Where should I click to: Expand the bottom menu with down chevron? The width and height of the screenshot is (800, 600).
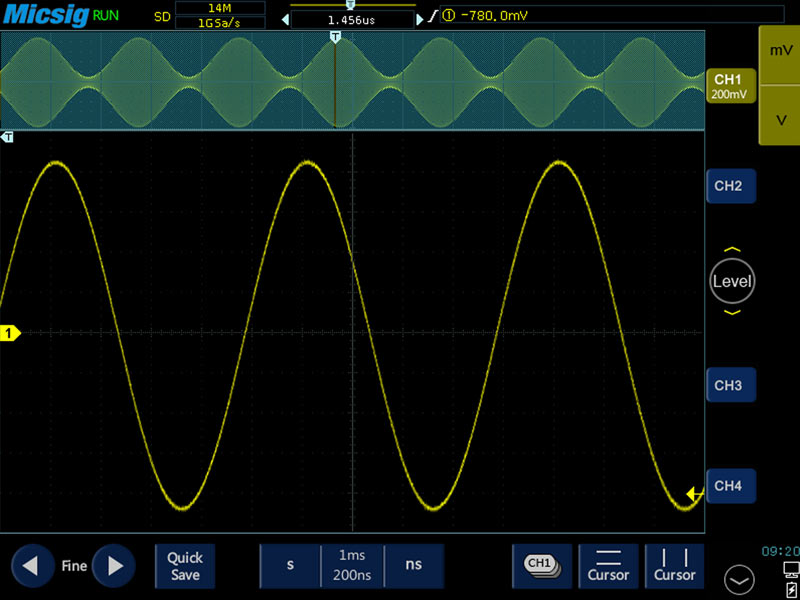[740, 578]
